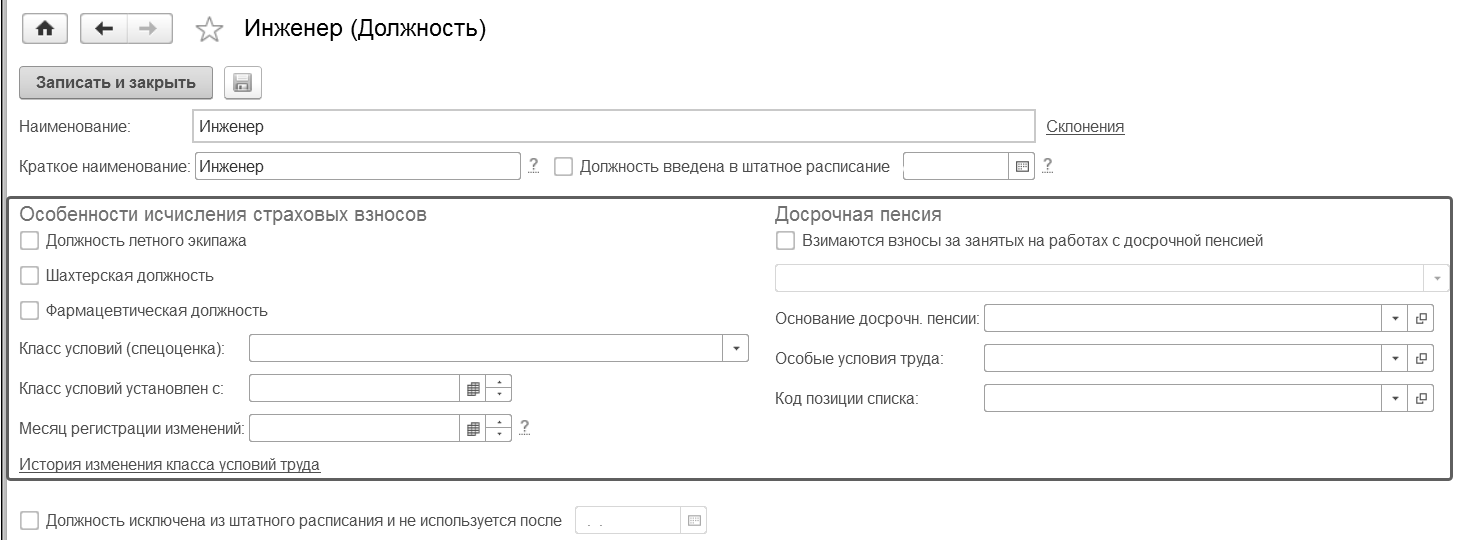1459x541 pixels.
Task: Click the save diskette icon
Action: (241, 84)
